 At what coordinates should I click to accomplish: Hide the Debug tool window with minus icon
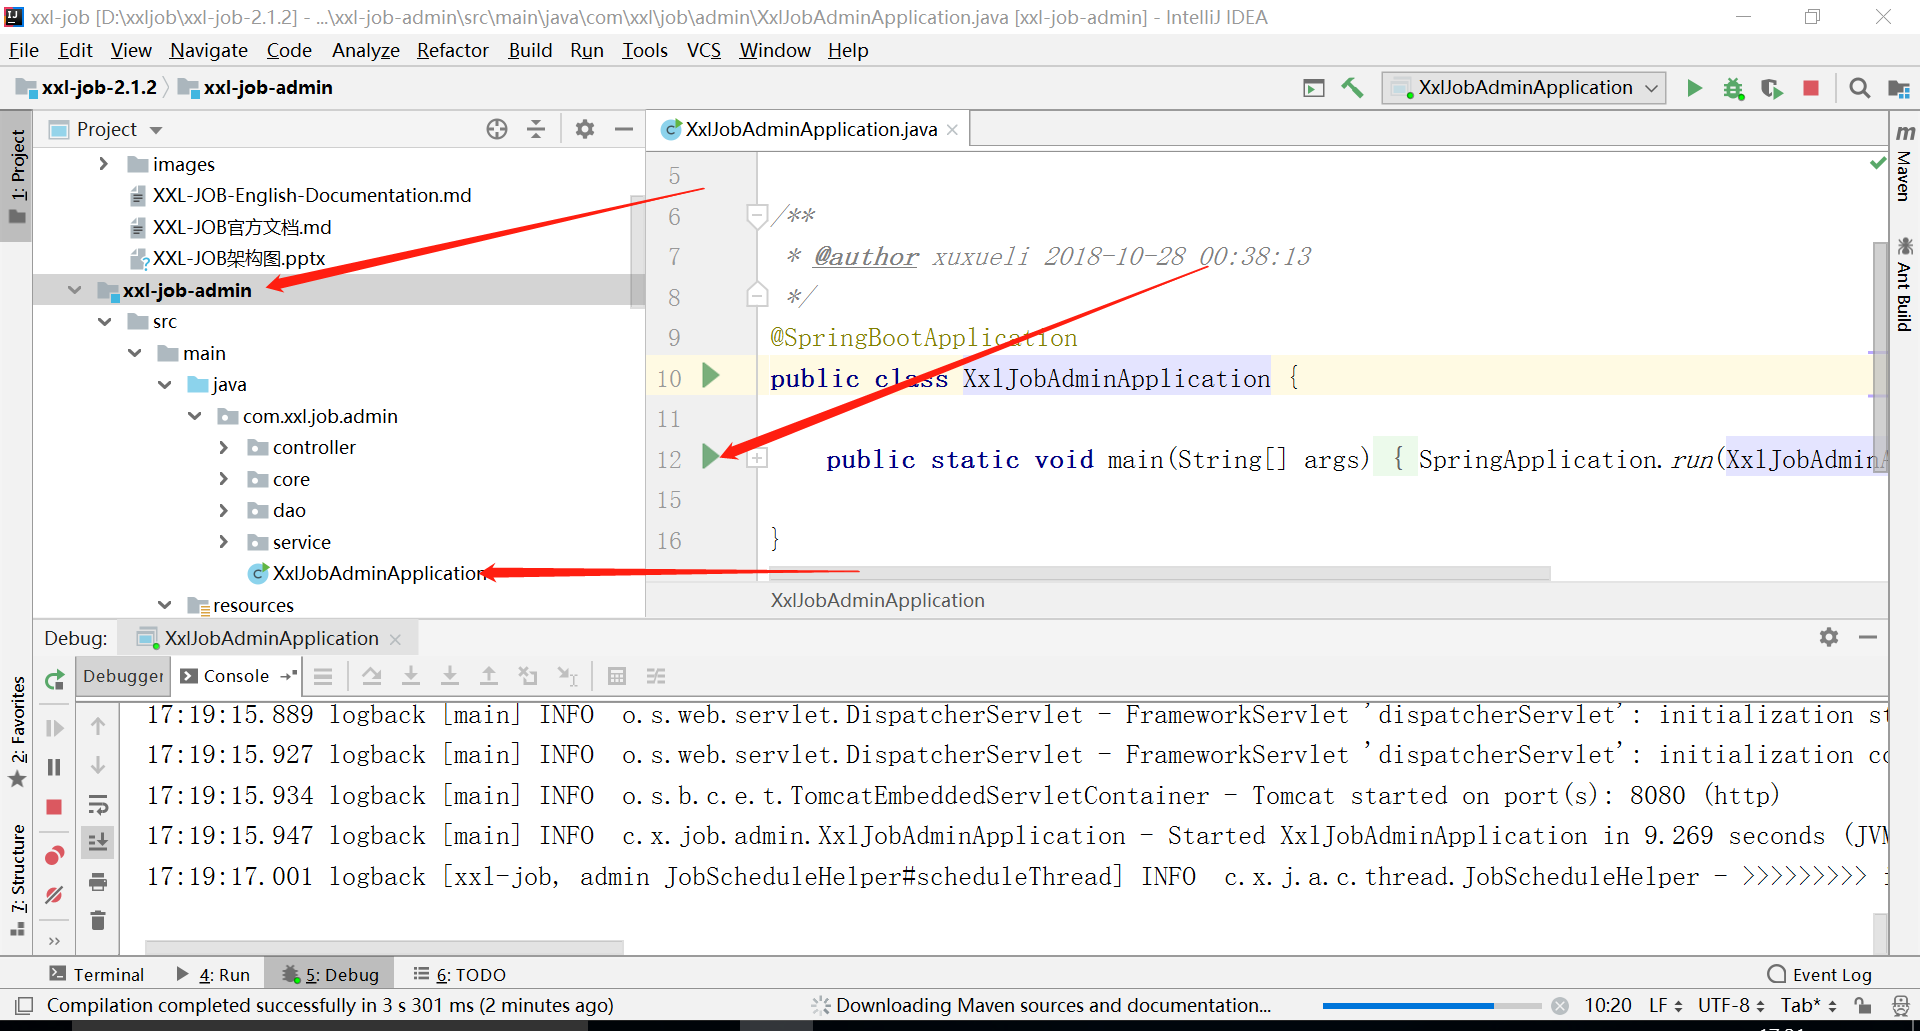(x=1868, y=637)
